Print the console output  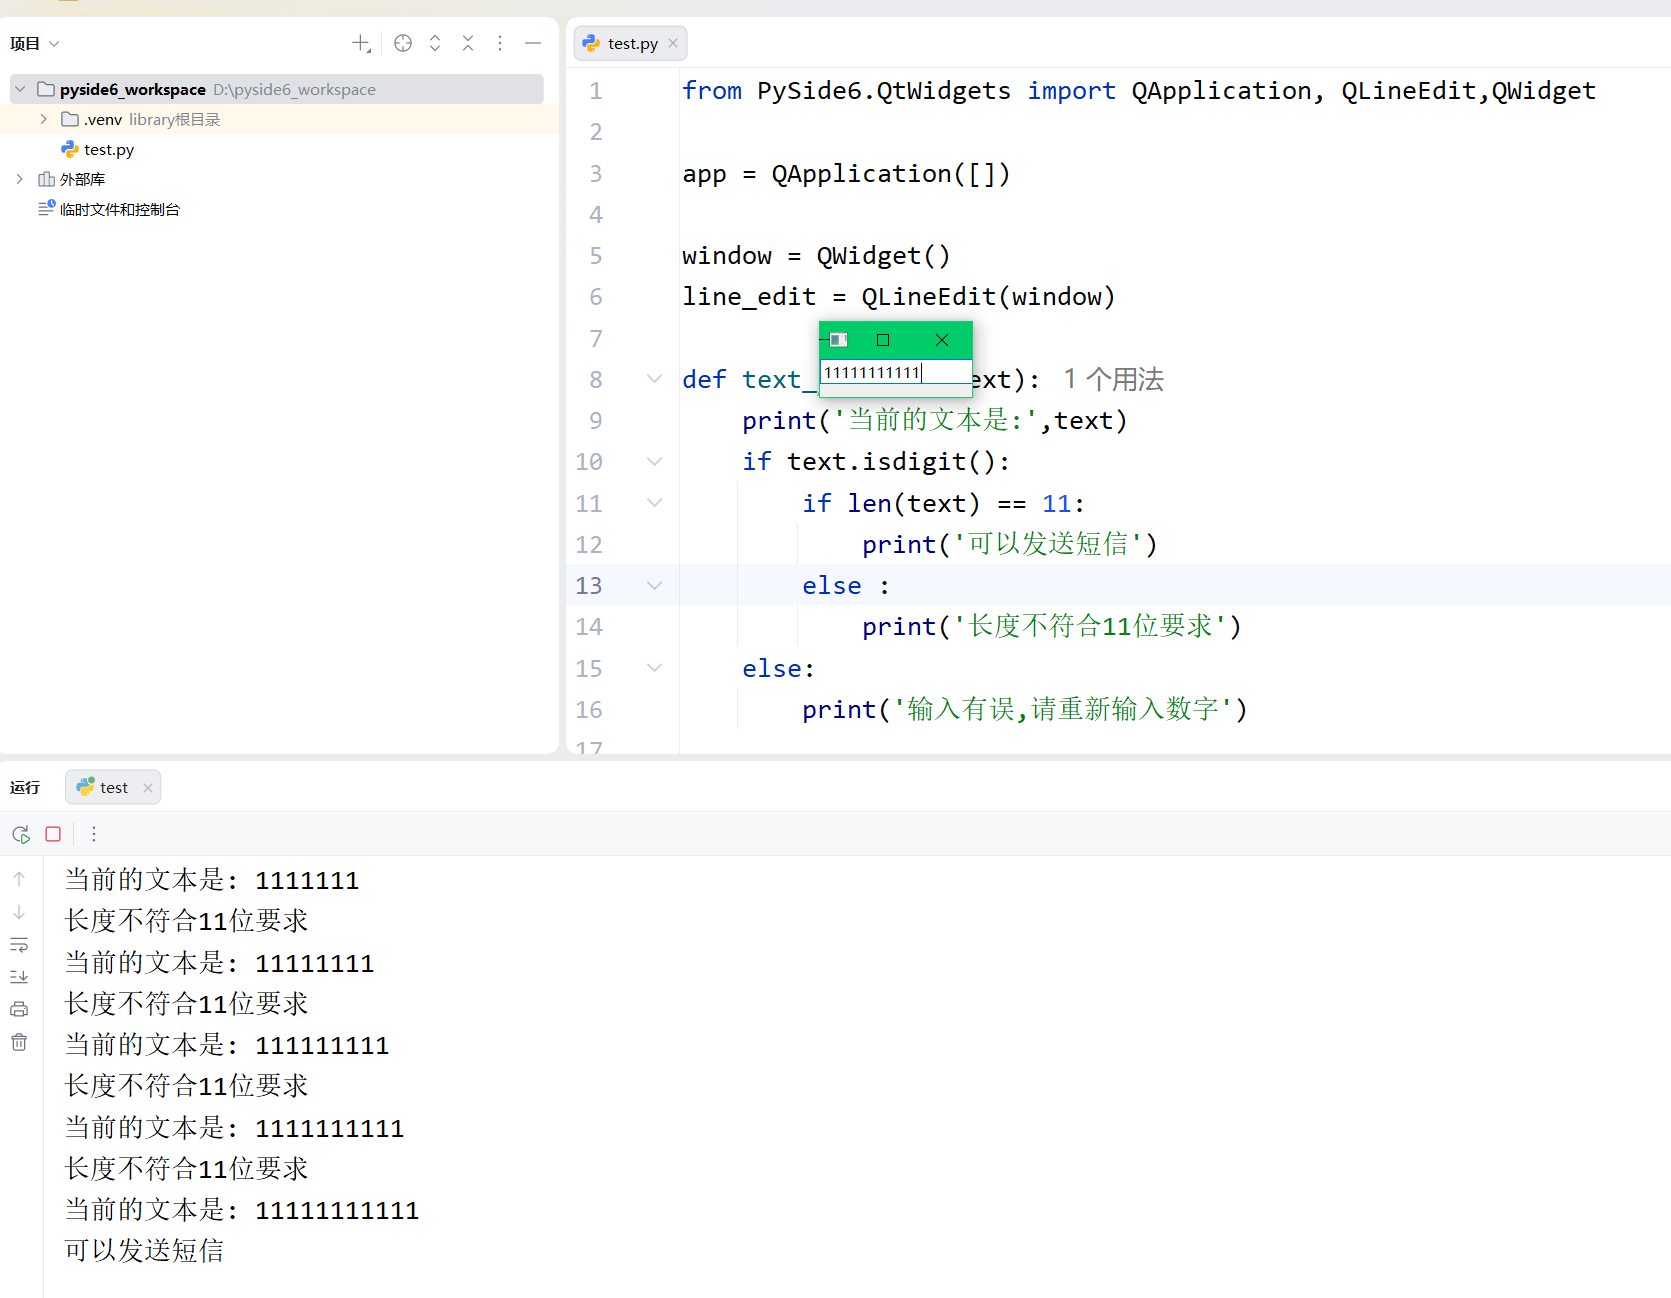pyautogui.click(x=19, y=1008)
